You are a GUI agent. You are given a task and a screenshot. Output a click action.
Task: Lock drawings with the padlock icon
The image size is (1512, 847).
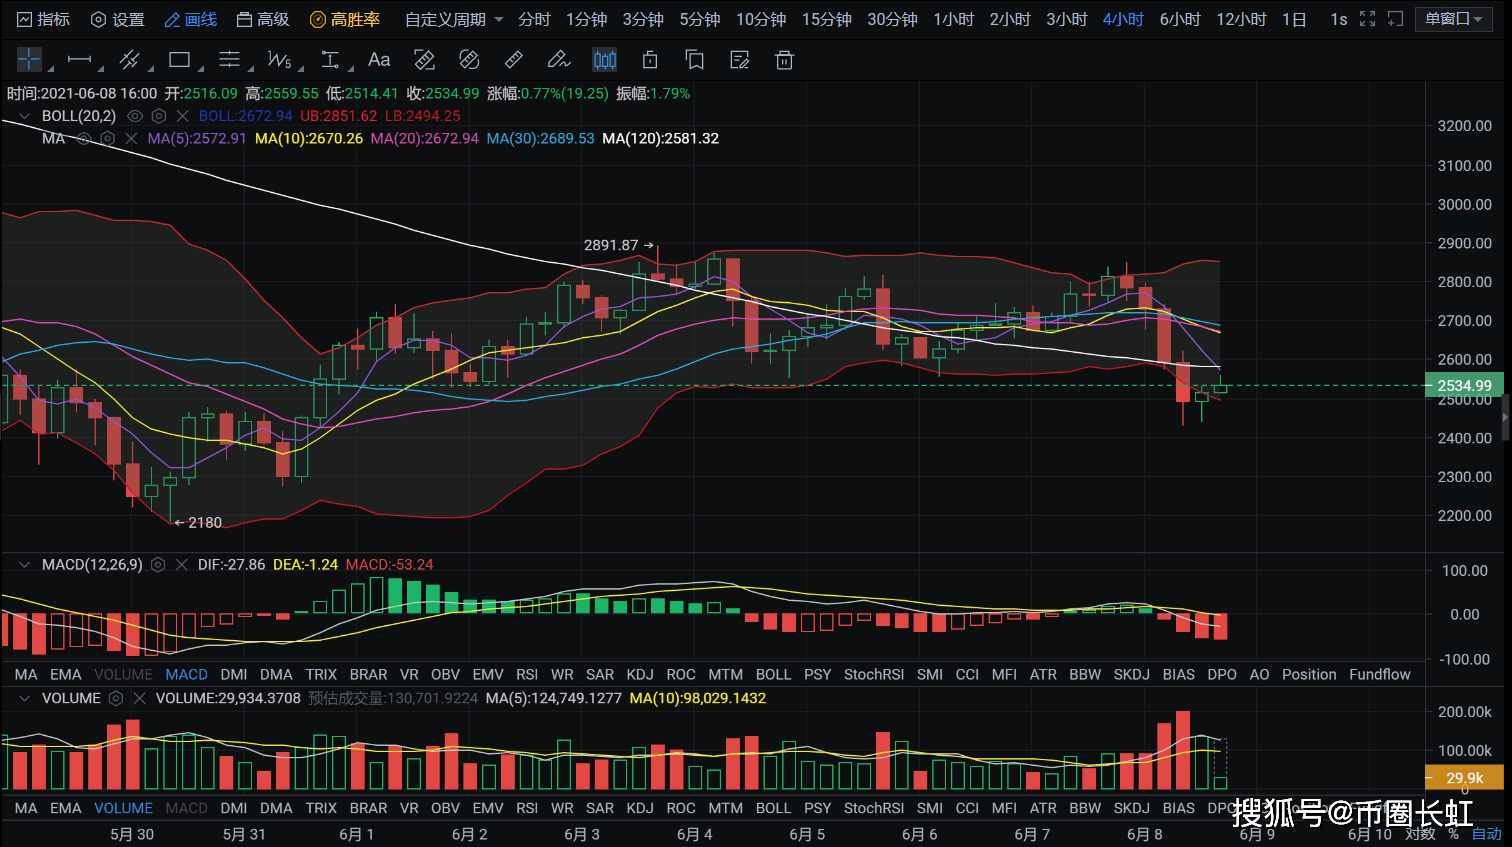click(650, 60)
